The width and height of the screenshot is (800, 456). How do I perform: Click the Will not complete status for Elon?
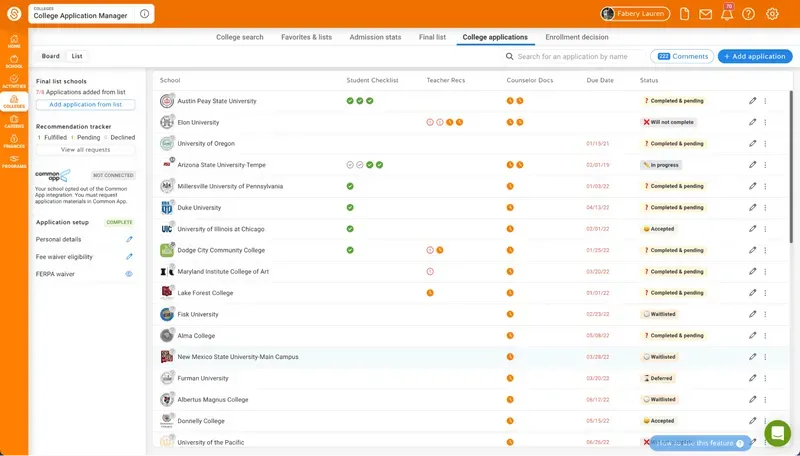[668, 122]
